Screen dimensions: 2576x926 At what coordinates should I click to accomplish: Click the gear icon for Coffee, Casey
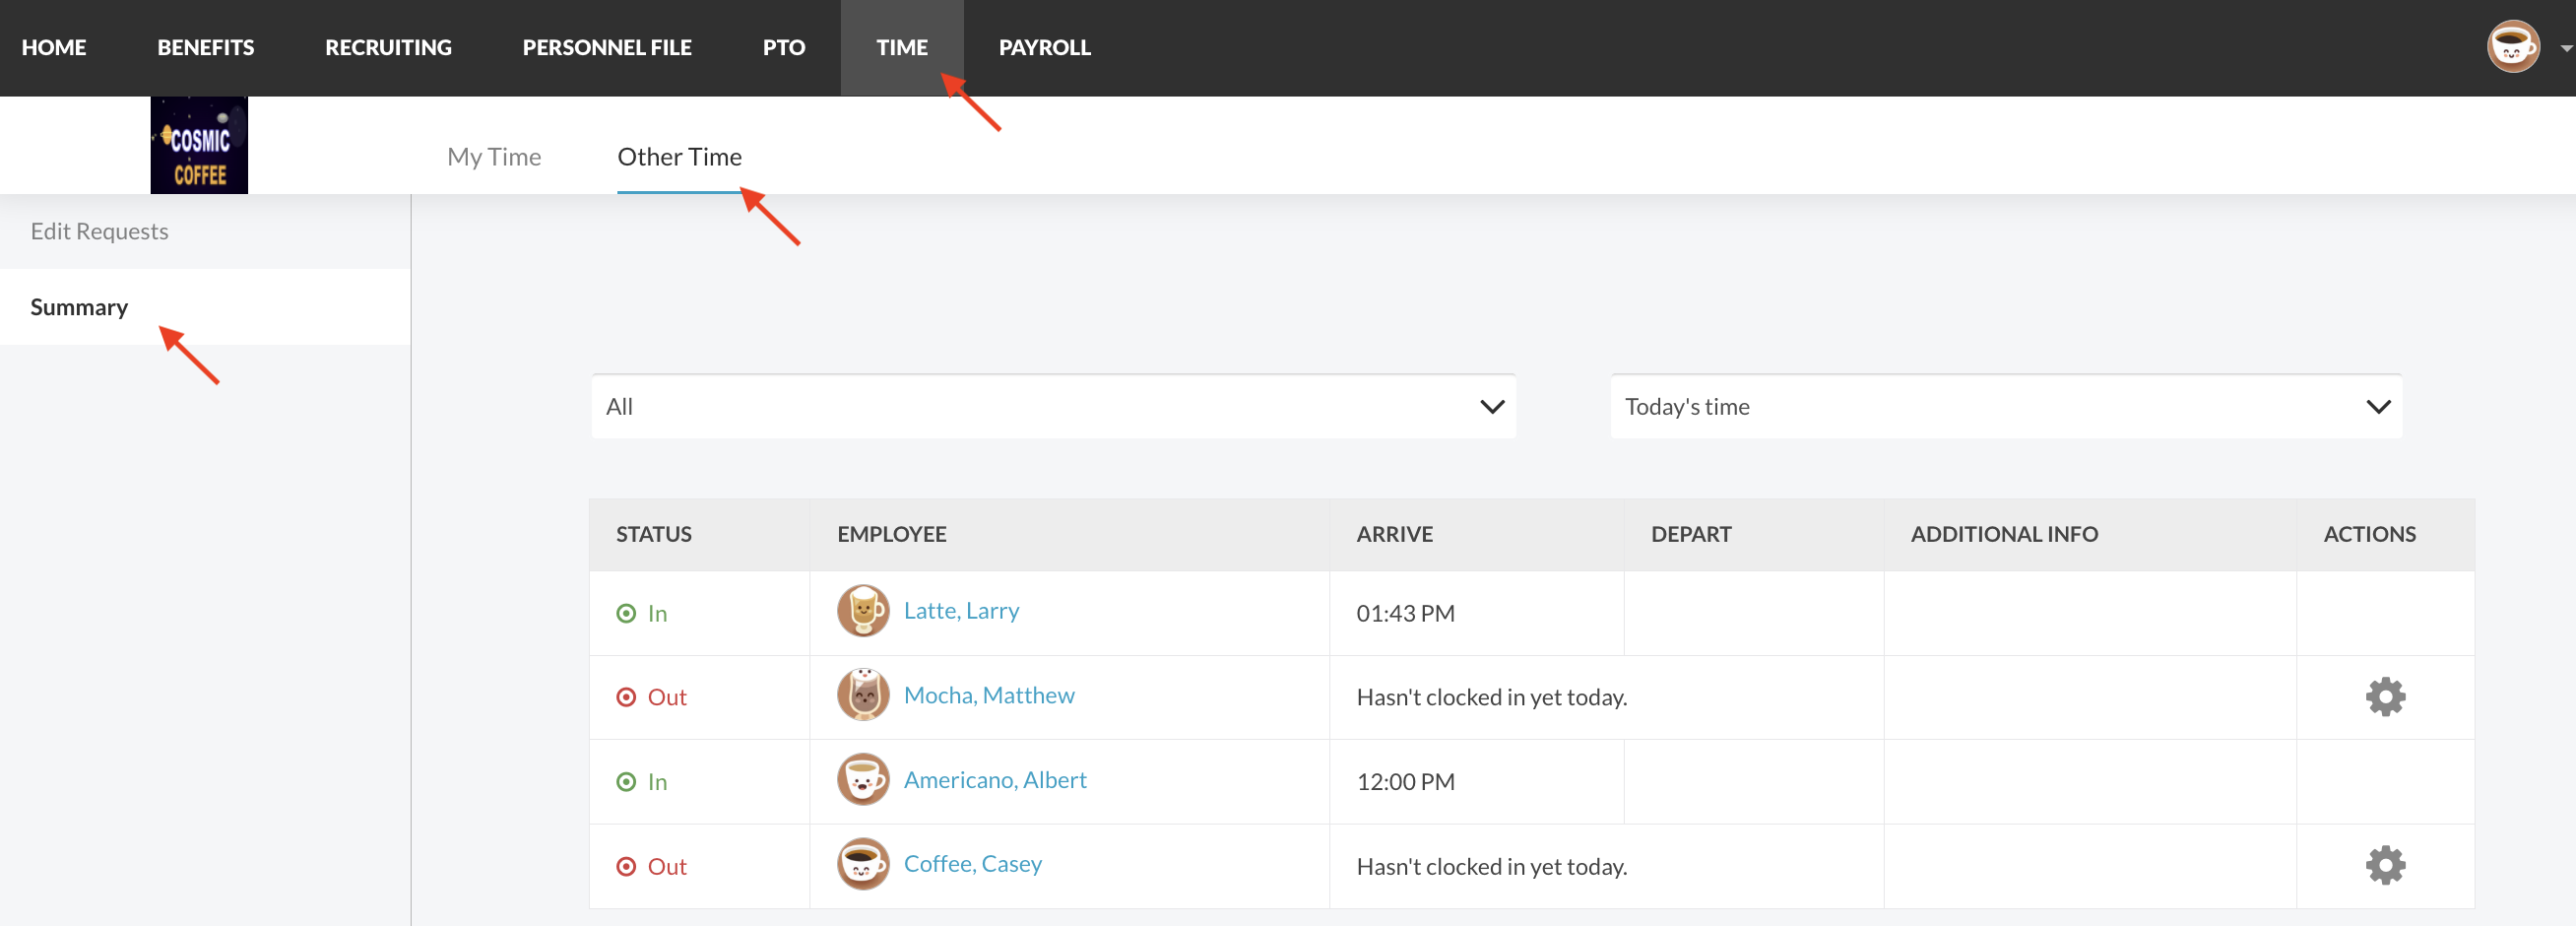pos(2384,865)
